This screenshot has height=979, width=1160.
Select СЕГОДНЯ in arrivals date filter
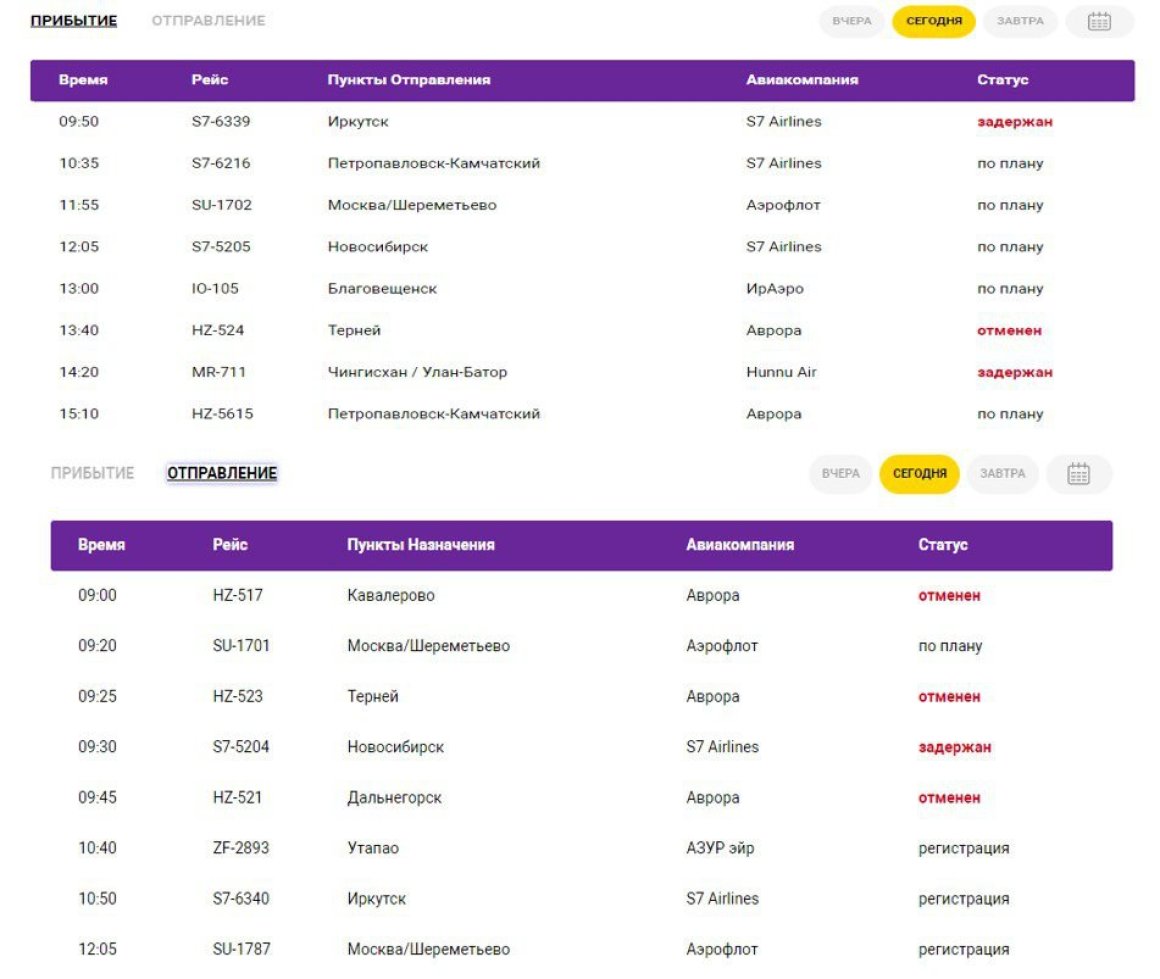[x=934, y=21]
